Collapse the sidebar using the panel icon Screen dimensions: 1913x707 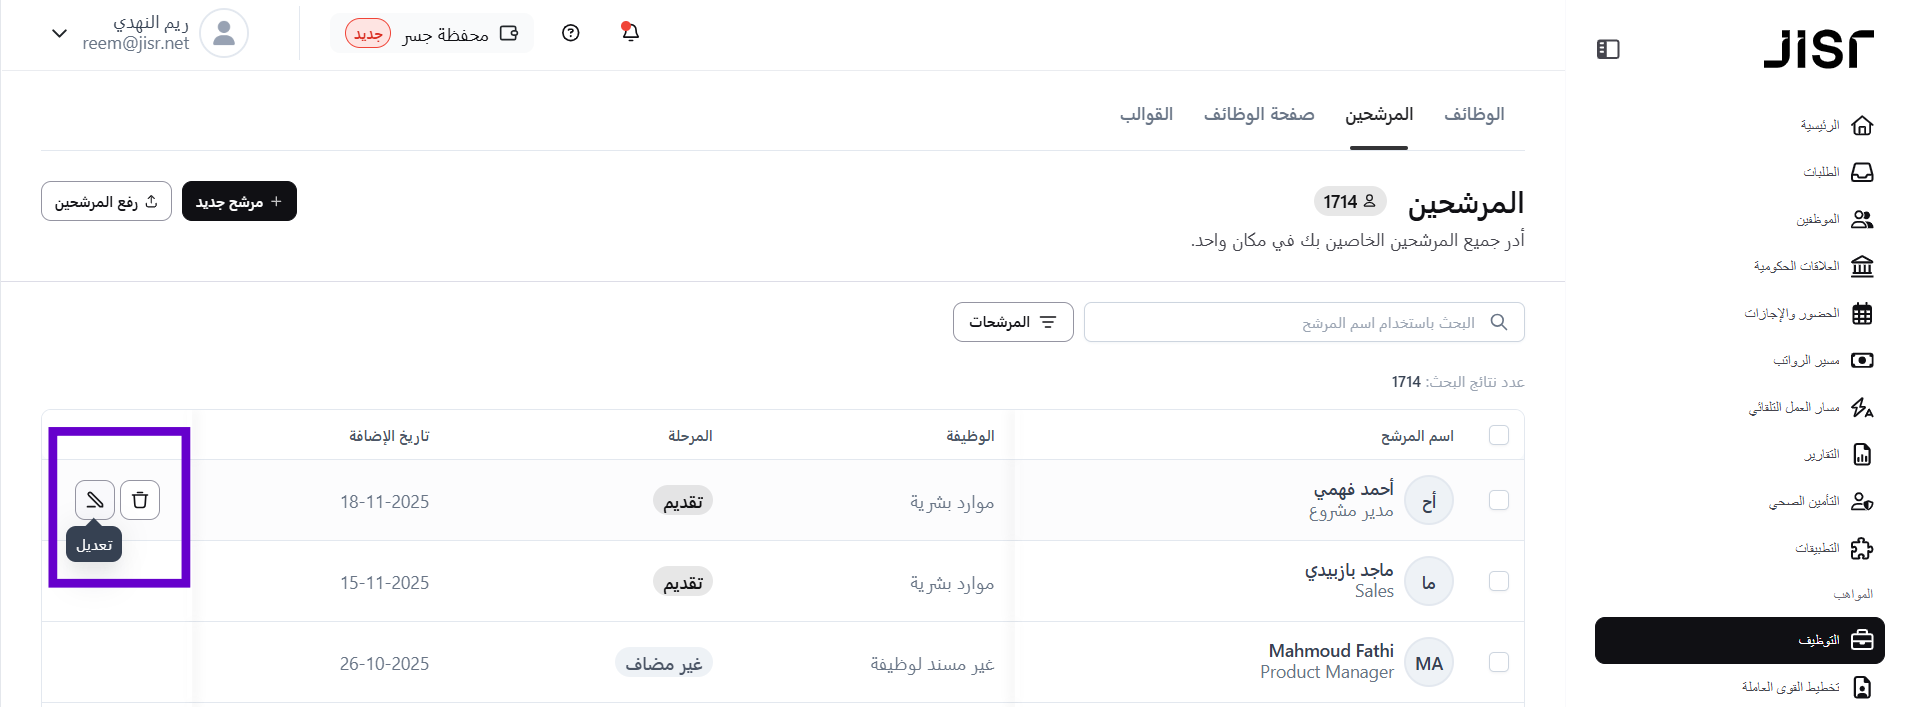[1608, 49]
